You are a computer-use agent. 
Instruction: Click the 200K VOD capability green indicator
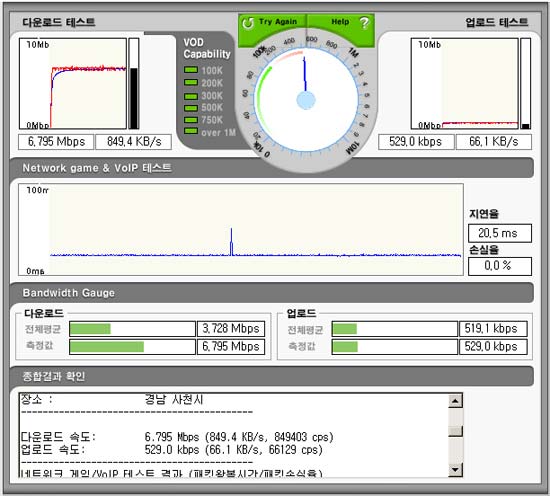(x=191, y=82)
